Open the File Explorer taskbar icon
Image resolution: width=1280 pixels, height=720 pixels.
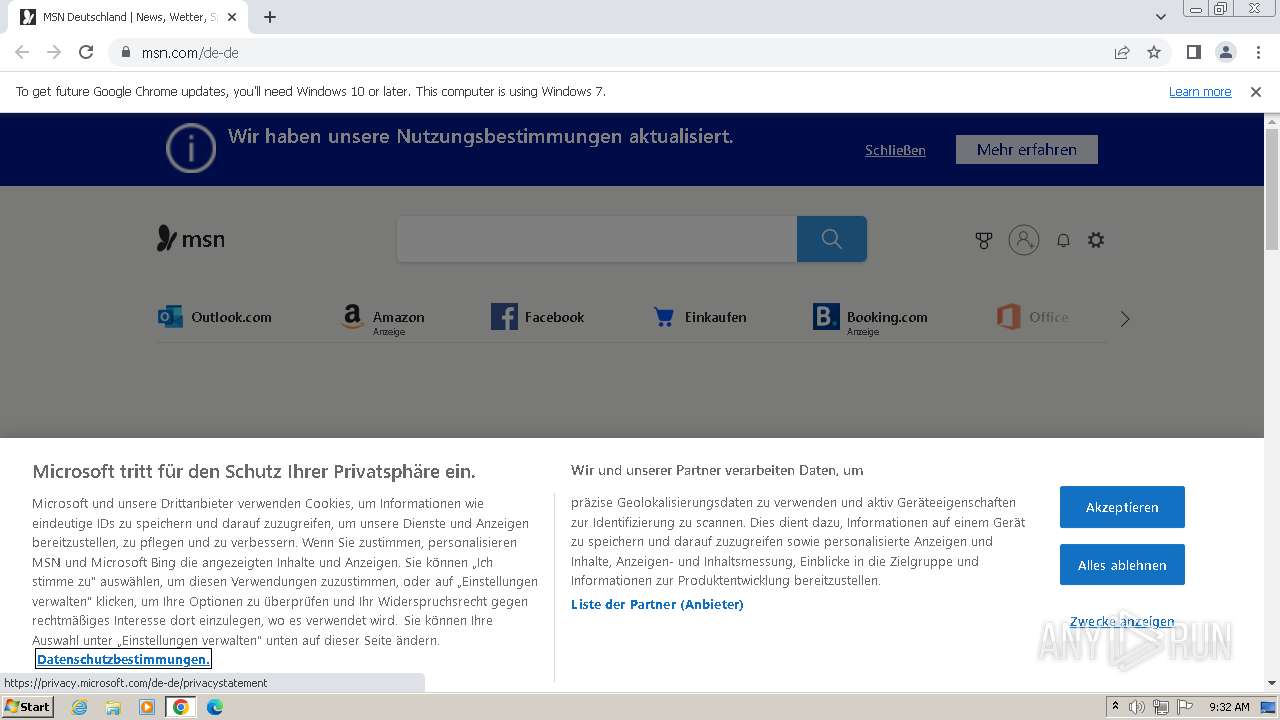coord(113,707)
